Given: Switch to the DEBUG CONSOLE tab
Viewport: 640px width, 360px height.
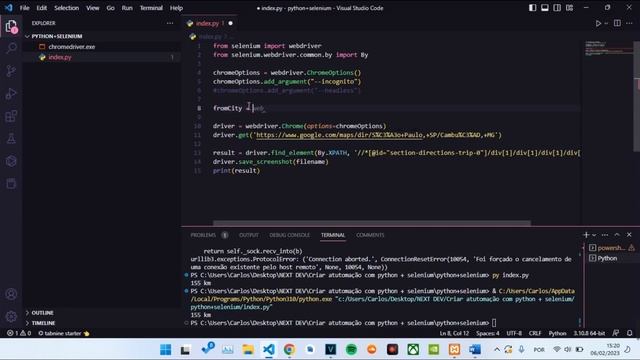Looking at the screenshot, I should [289, 235].
